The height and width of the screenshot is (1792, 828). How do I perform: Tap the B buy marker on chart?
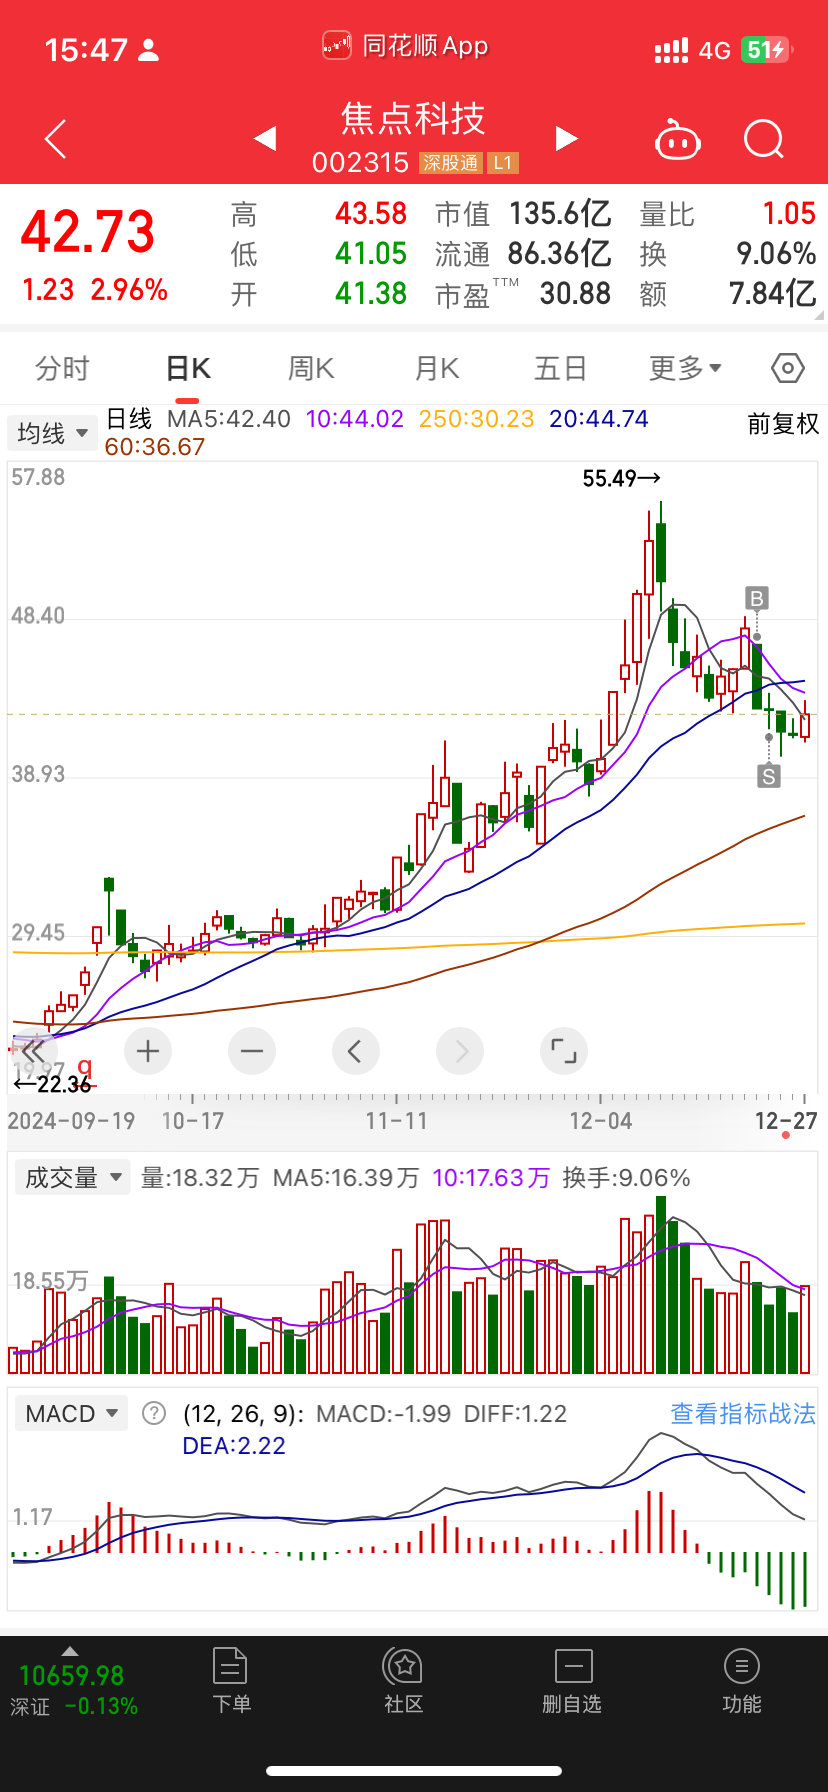pyautogui.click(x=757, y=599)
